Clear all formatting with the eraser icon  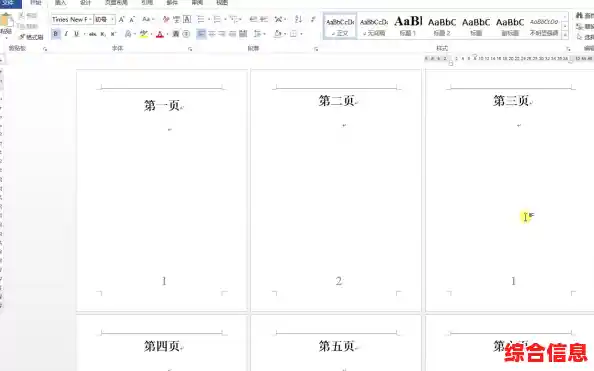166,19
